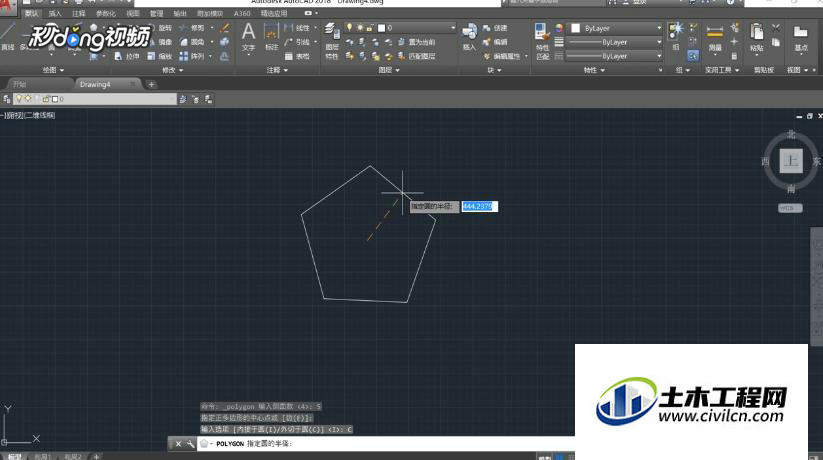
Task: Click 南 south on the ViewCube compass
Action: 791,189
